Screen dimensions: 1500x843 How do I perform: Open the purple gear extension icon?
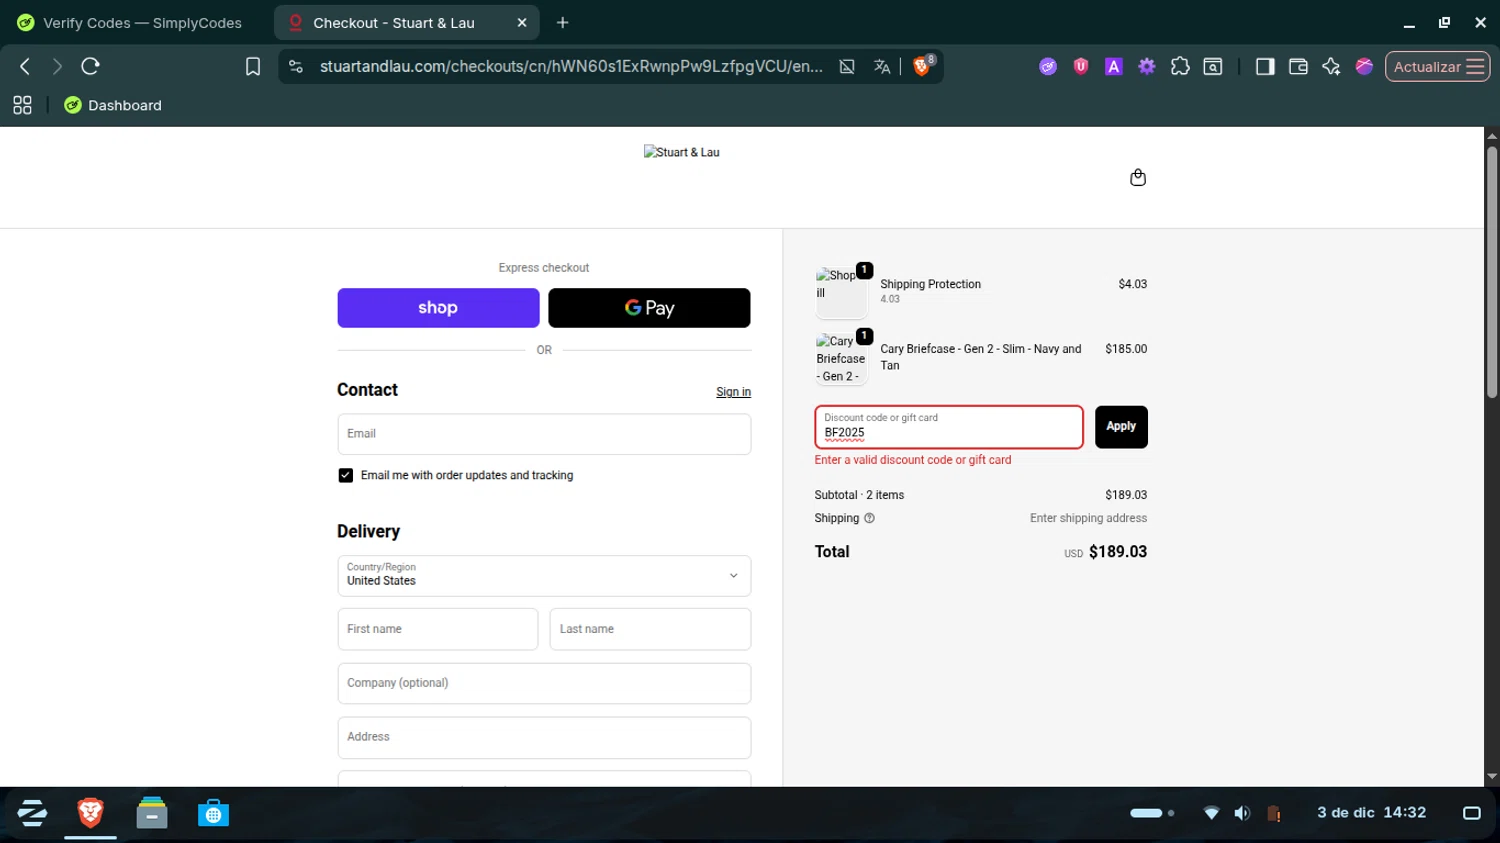(1147, 66)
